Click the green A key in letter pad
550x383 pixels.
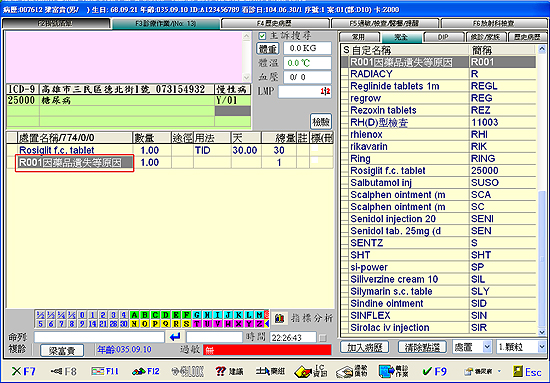[x=134, y=315]
